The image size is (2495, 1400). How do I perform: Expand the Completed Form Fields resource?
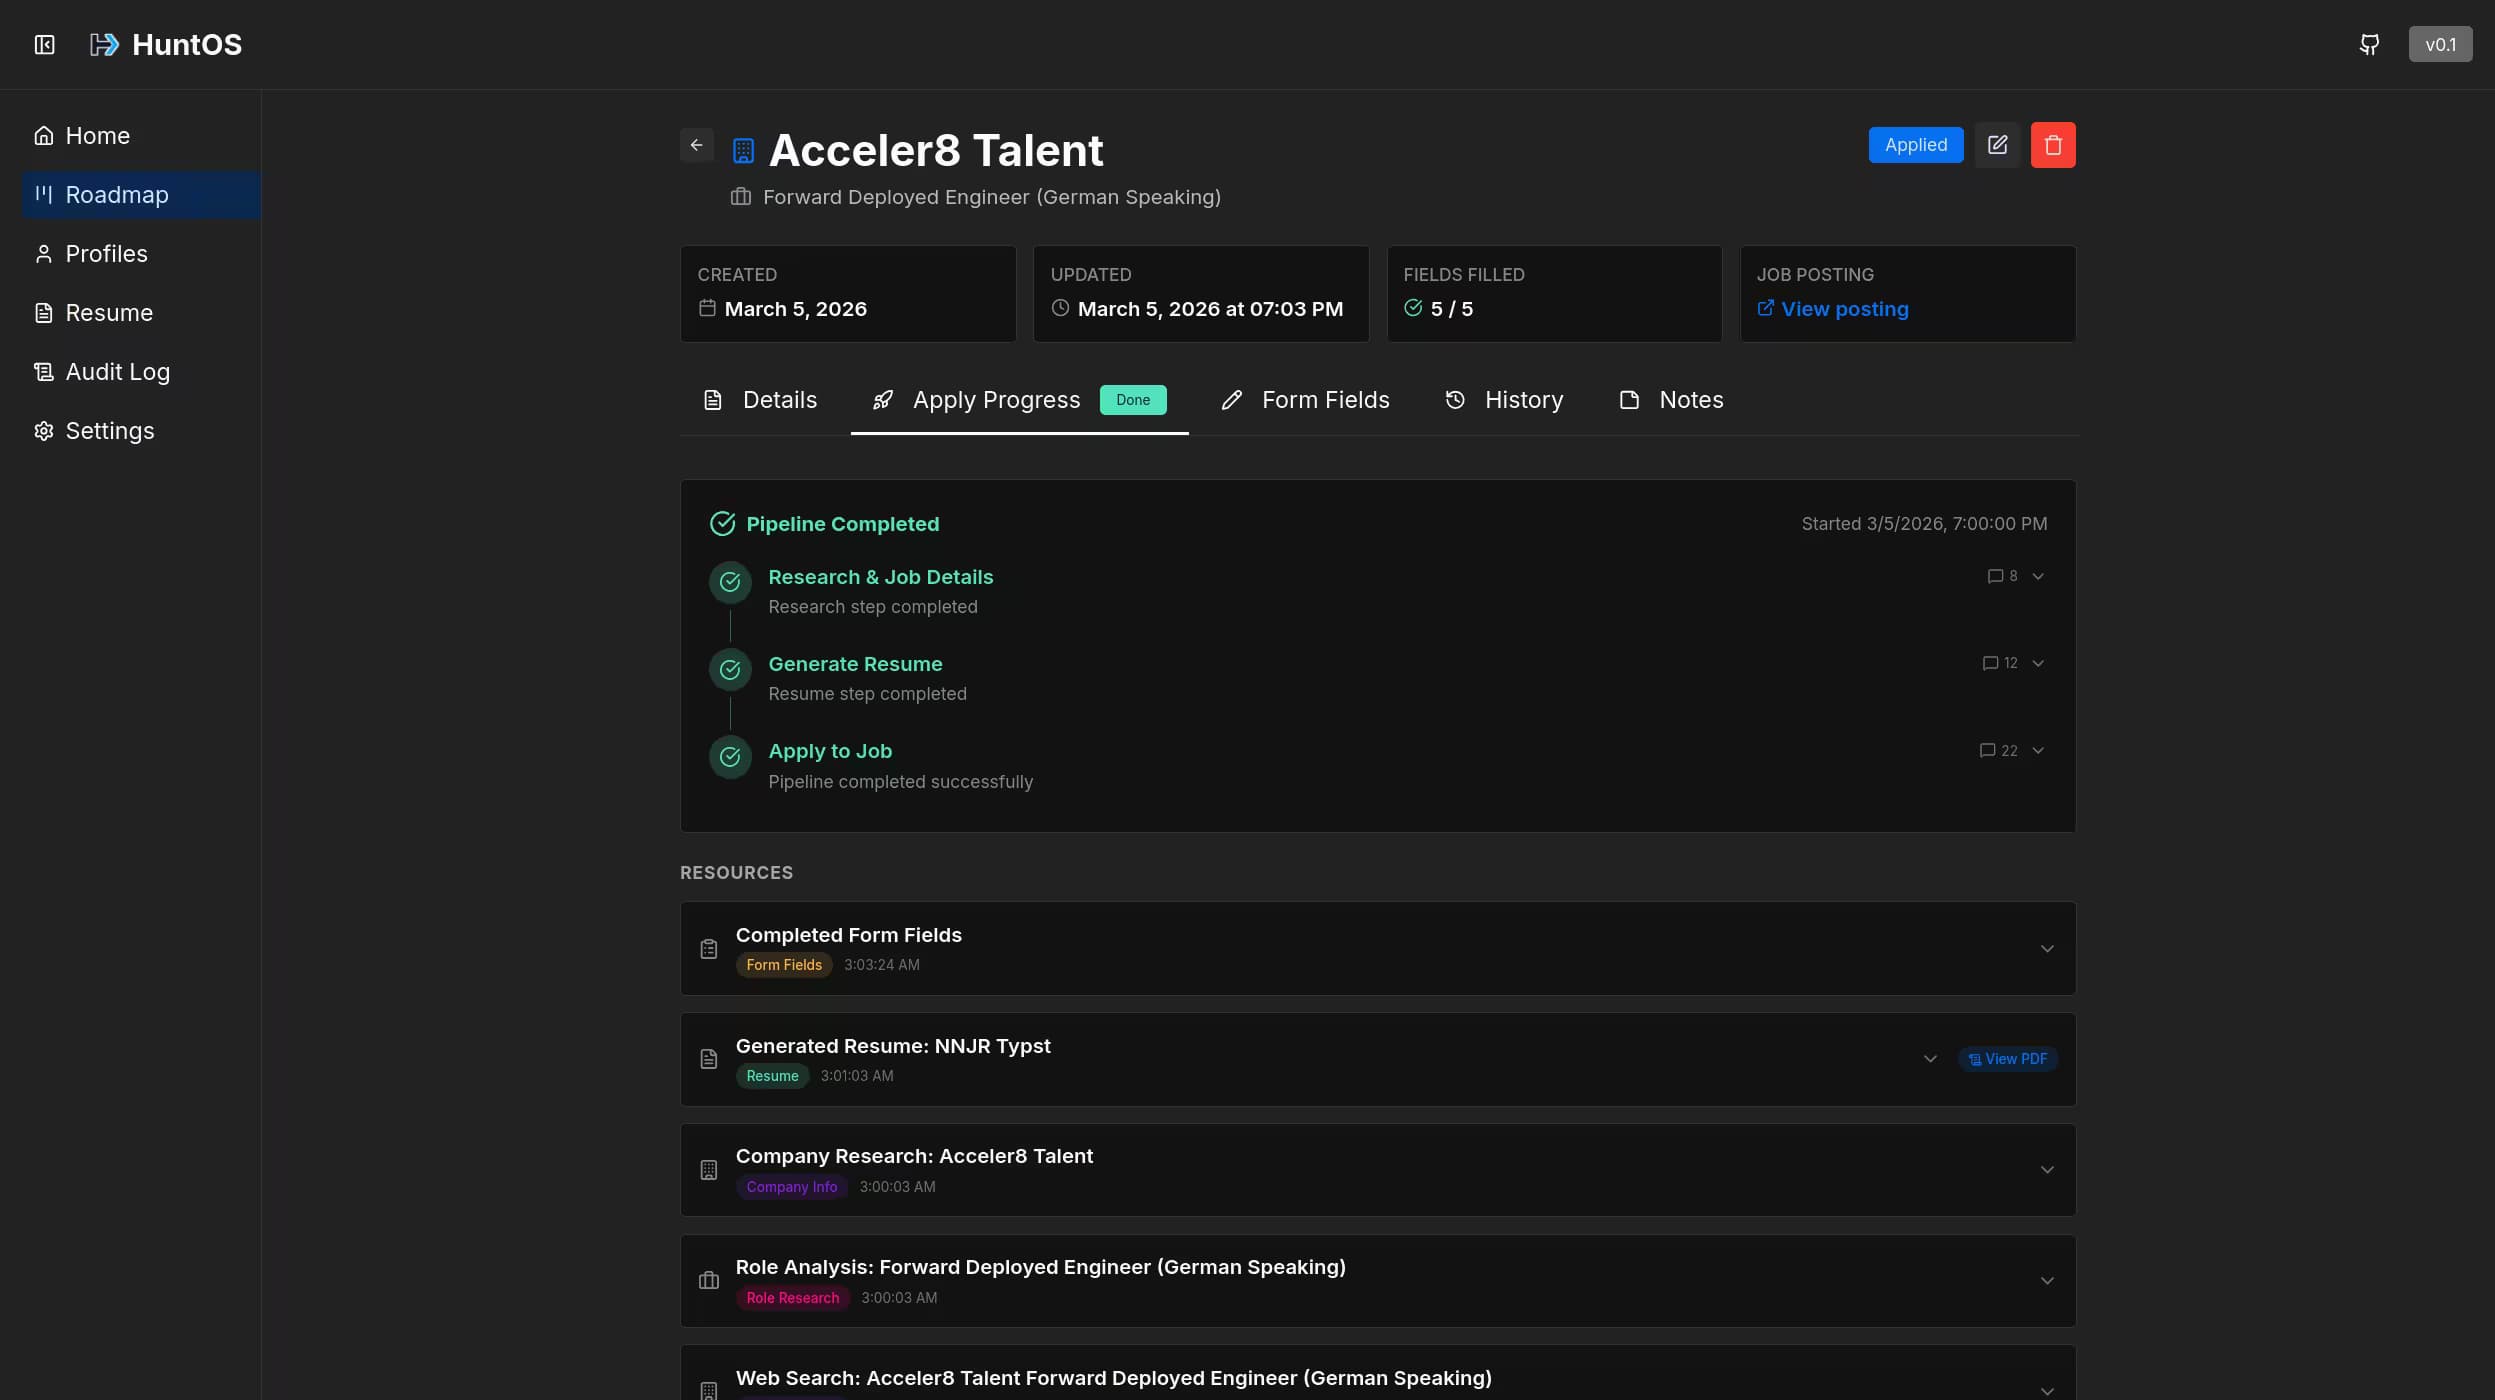pyautogui.click(x=2047, y=948)
